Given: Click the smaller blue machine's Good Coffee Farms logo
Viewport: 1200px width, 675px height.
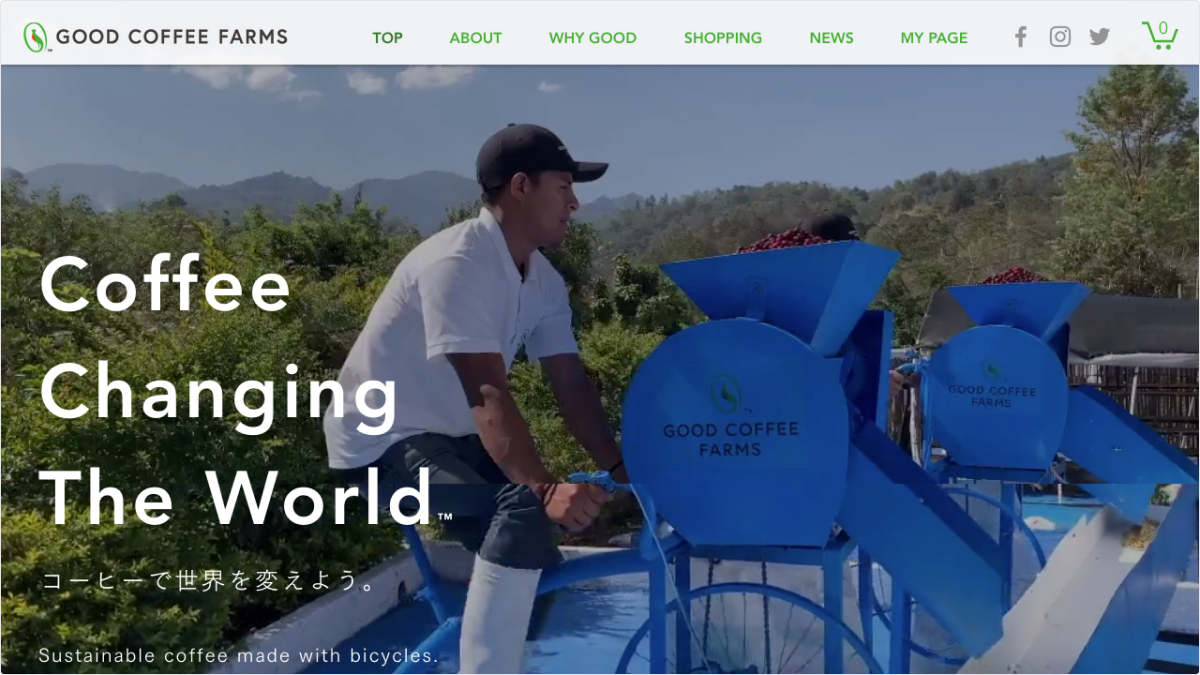Looking at the screenshot, I should [x=992, y=384].
